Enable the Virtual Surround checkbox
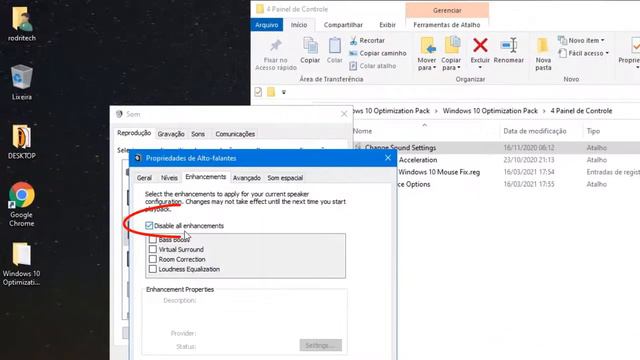 [153, 249]
